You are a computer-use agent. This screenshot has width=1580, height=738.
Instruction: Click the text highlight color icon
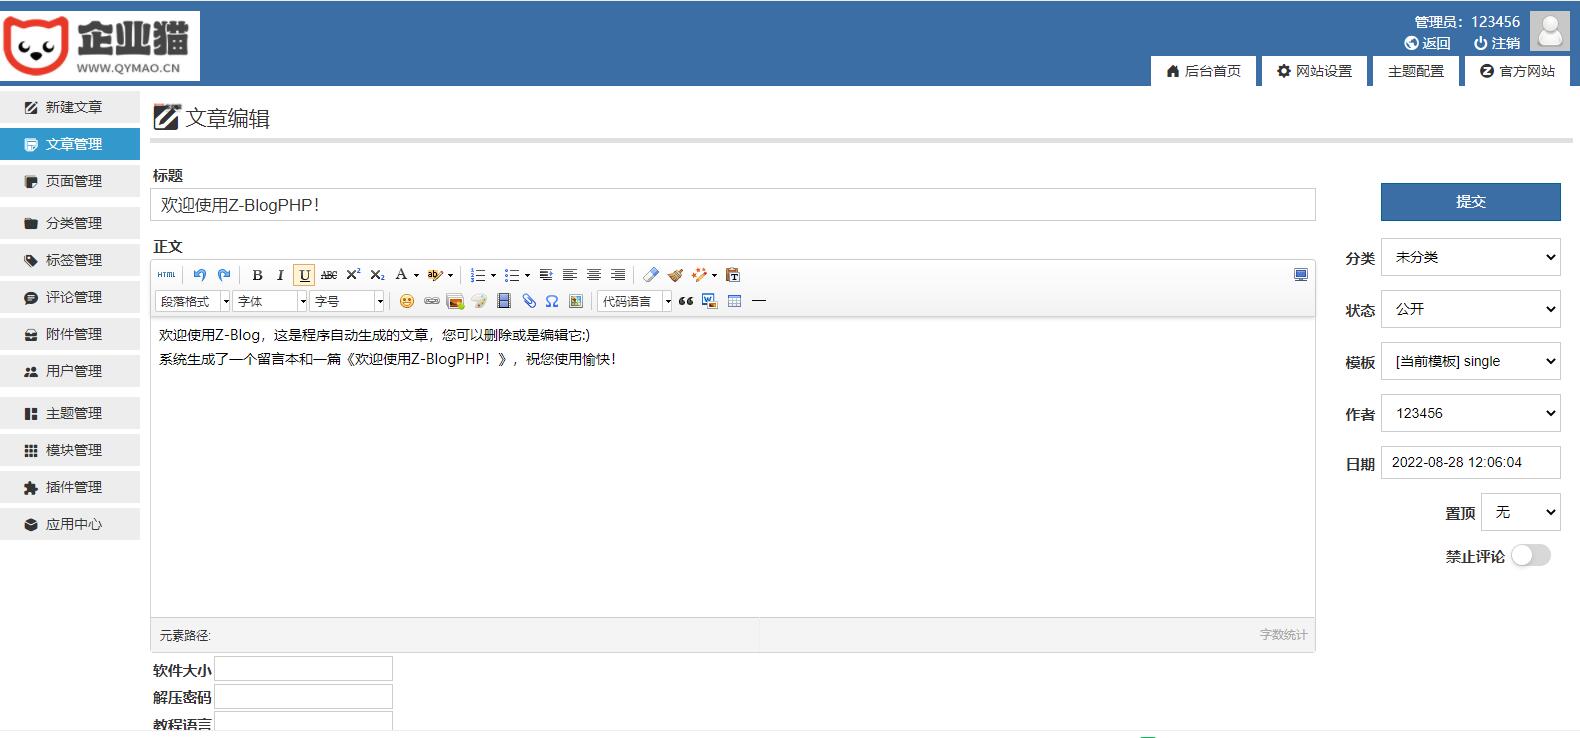pyautogui.click(x=435, y=275)
